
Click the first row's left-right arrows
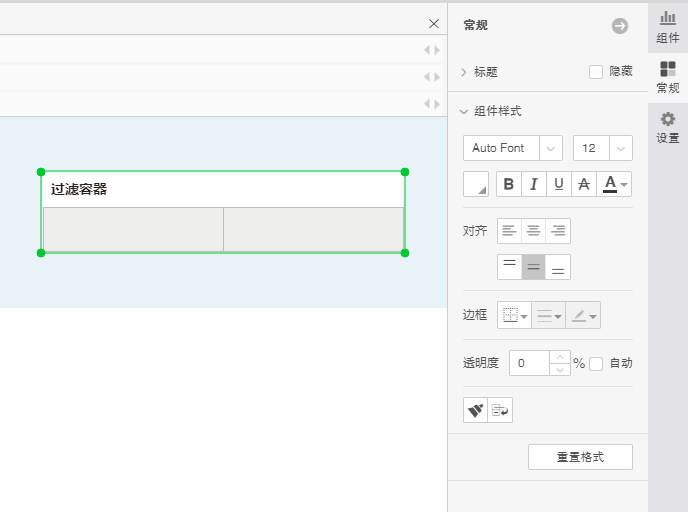[x=432, y=50]
